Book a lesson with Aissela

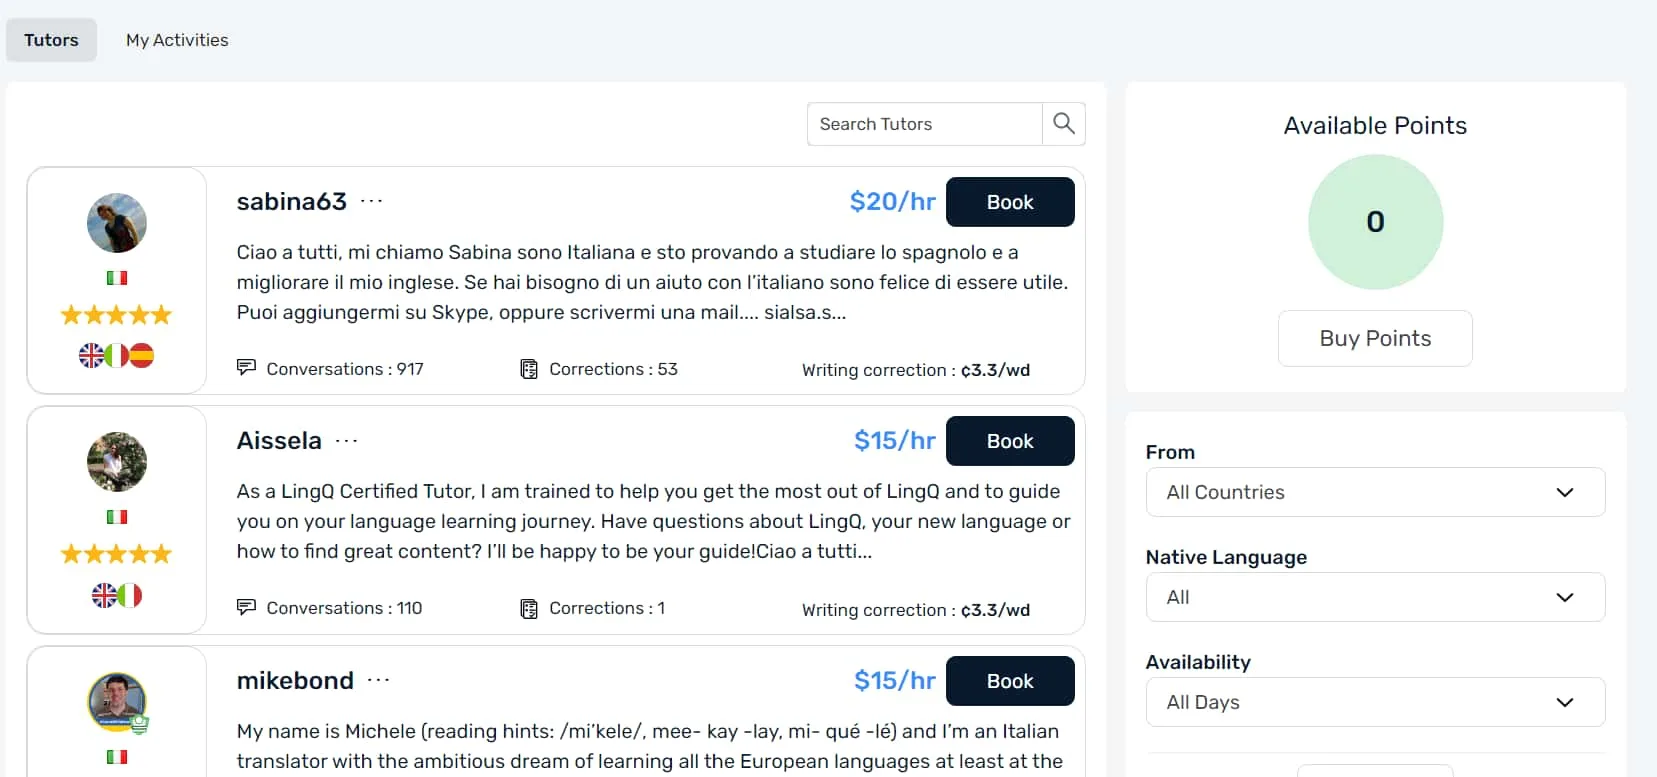coord(1010,441)
